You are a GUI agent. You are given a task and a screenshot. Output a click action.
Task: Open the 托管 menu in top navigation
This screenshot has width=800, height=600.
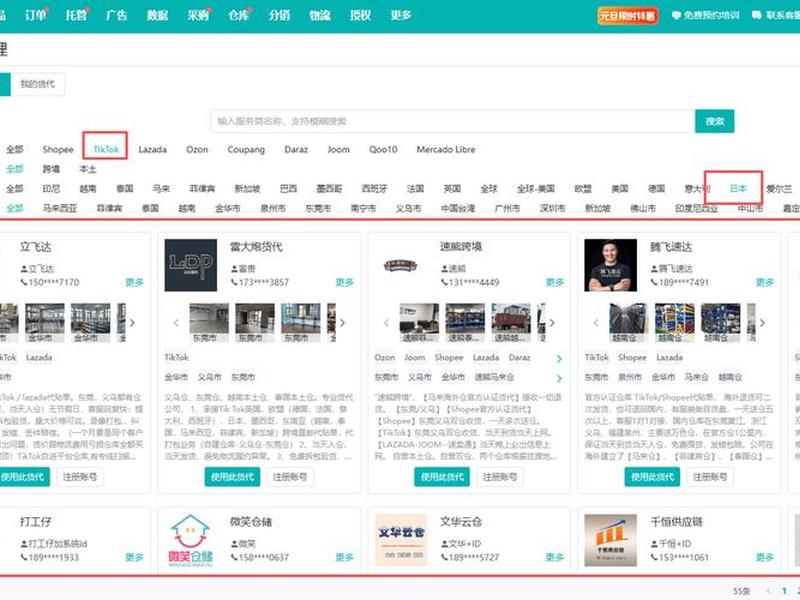(x=76, y=15)
